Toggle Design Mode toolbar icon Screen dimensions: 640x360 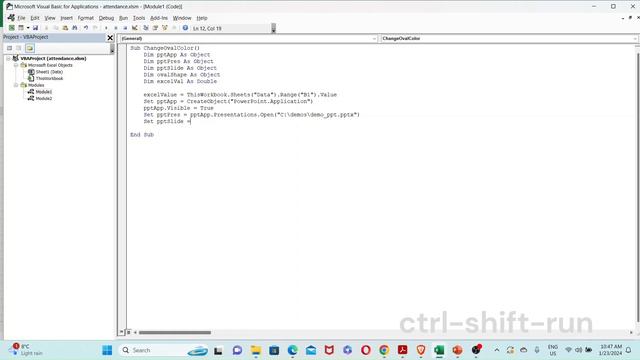[x=135, y=28]
